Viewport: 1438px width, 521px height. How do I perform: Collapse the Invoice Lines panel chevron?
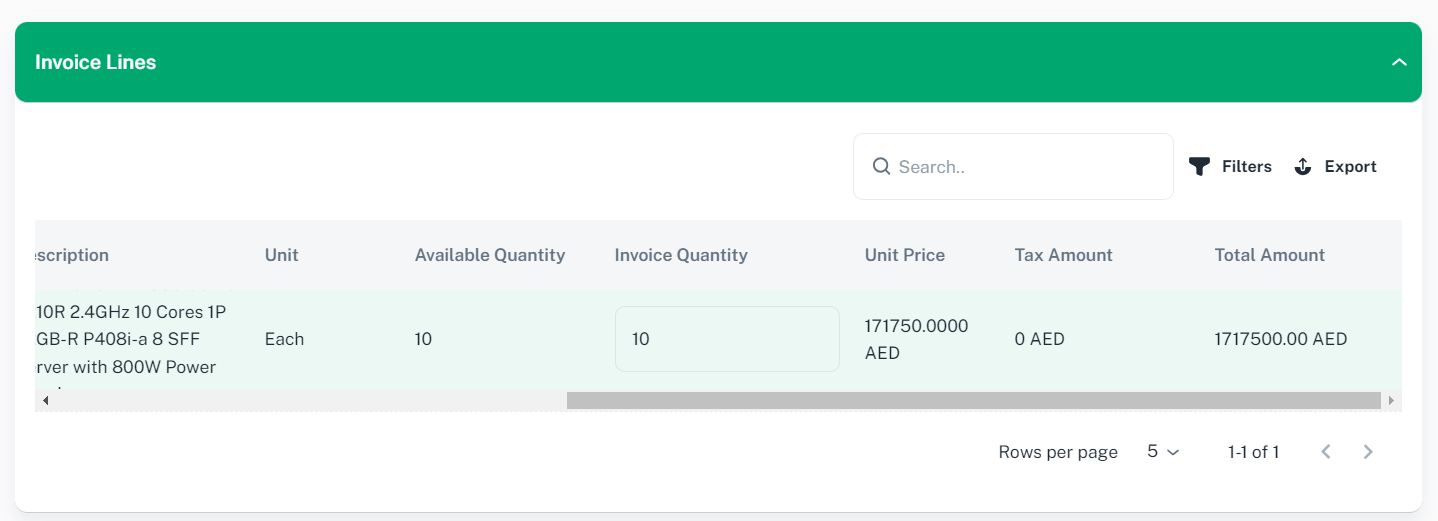(1399, 62)
